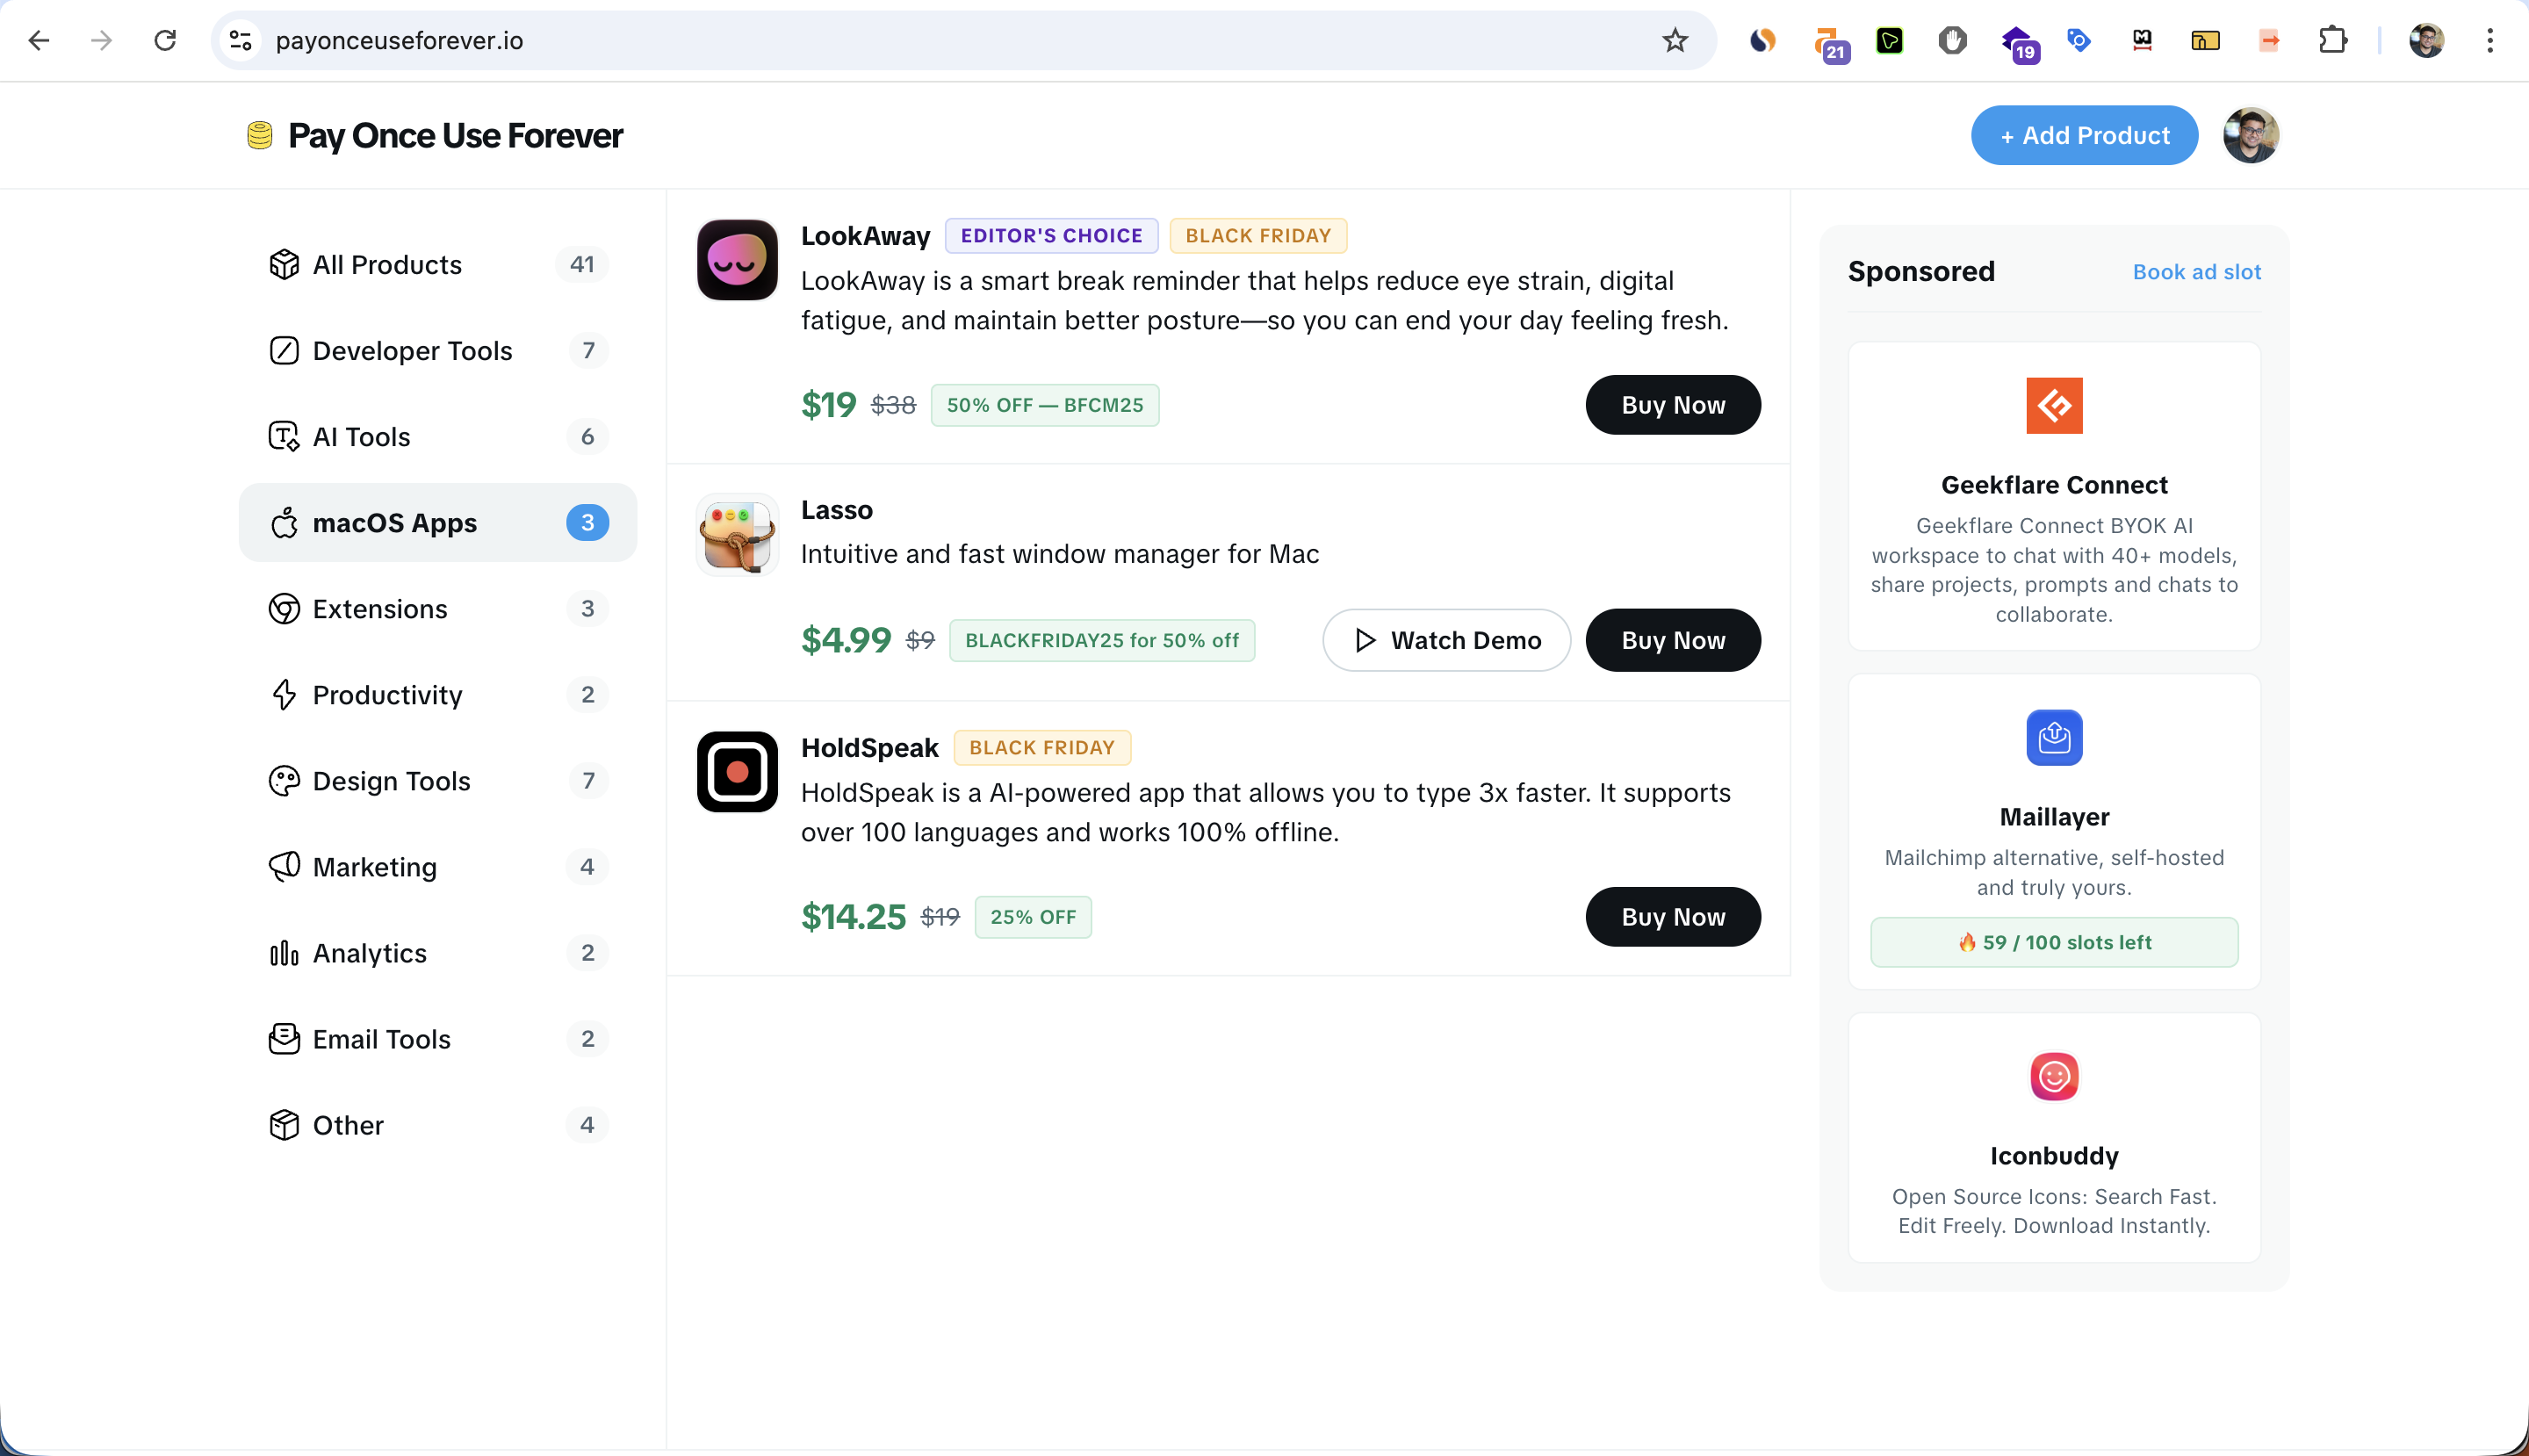Click Buy Now for LookAway
Image resolution: width=2529 pixels, height=1456 pixels.
click(1672, 405)
